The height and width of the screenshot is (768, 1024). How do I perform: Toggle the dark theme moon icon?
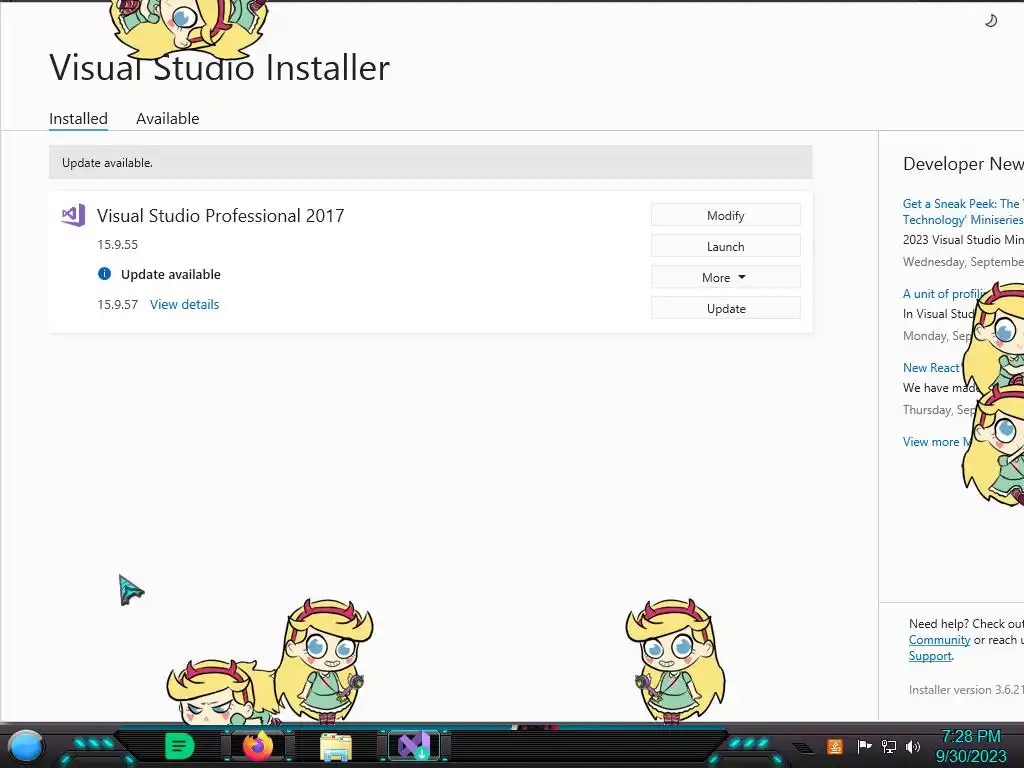[x=991, y=21]
